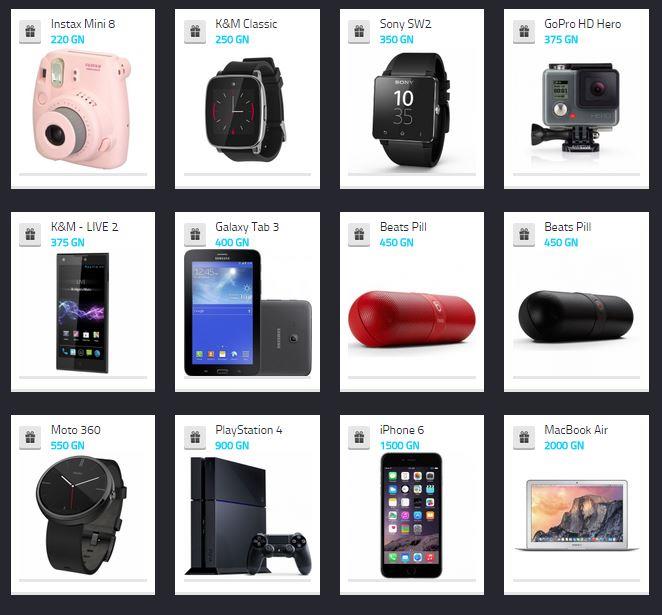Click the iPhone 6 title link
The height and width of the screenshot is (615, 662).
click(402, 430)
